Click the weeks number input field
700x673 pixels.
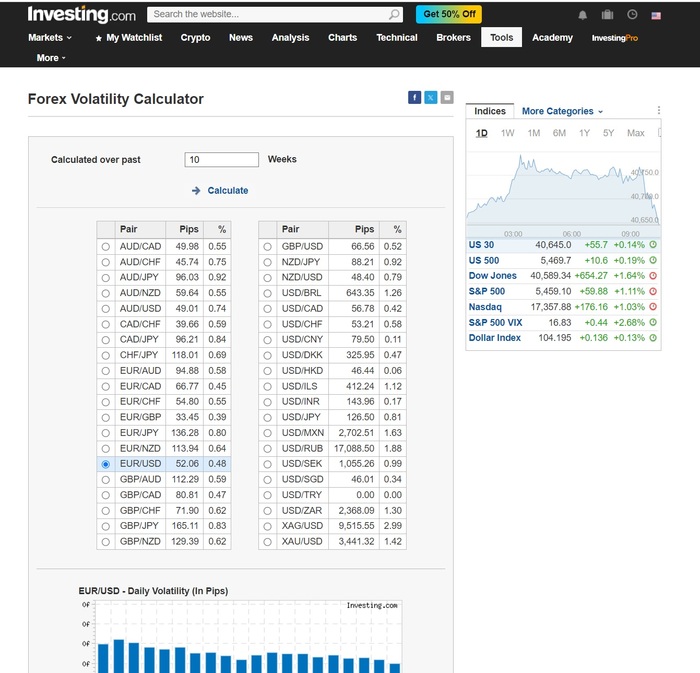(x=222, y=160)
